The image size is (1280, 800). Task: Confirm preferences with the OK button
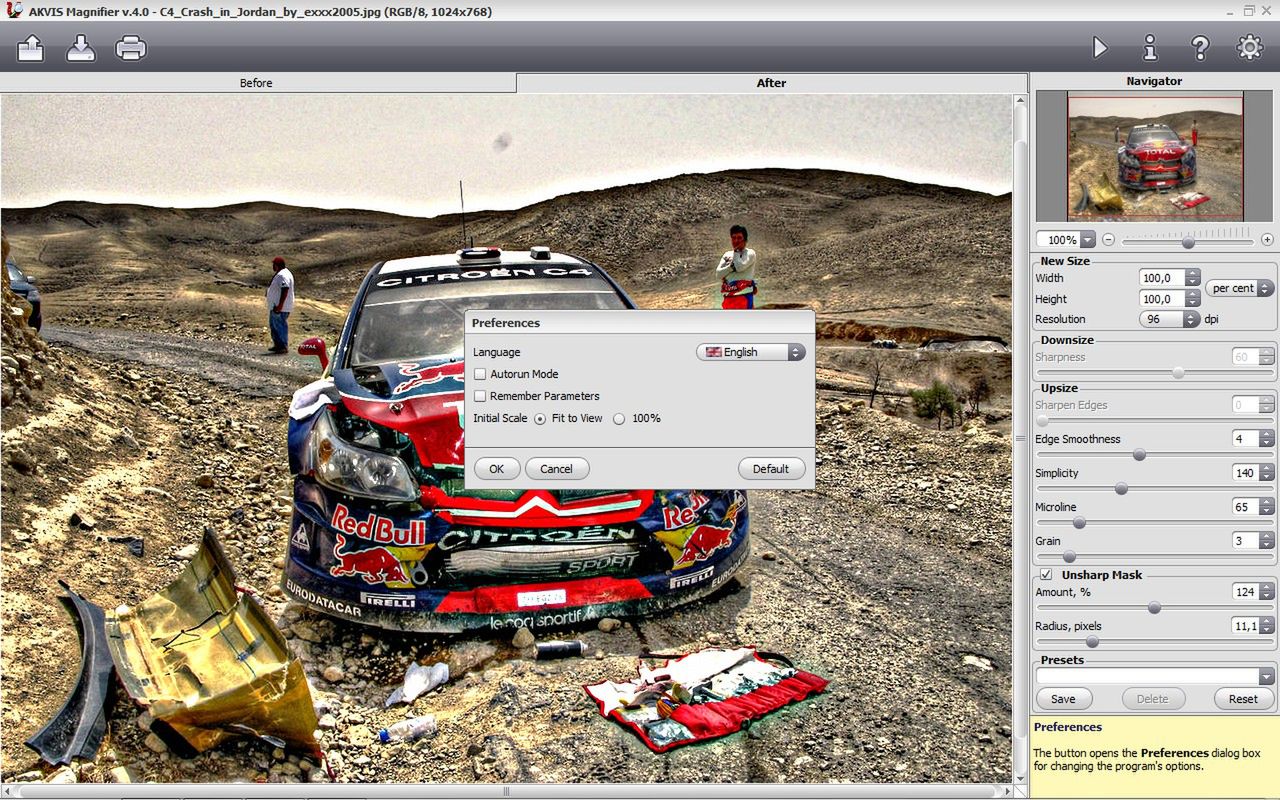pyautogui.click(x=497, y=469)
